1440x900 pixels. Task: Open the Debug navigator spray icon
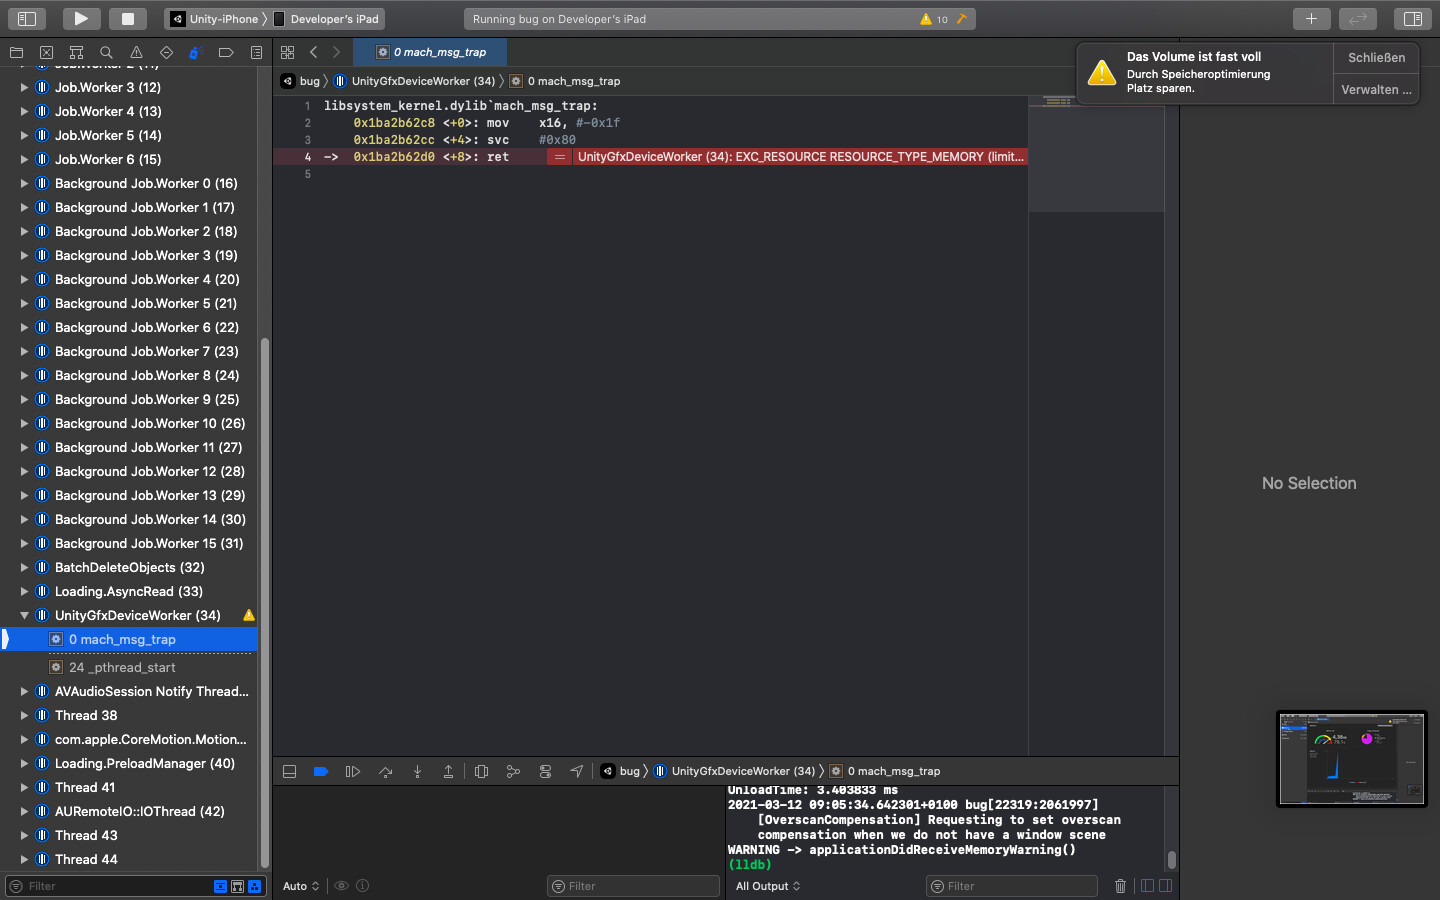tap(196, 52)
